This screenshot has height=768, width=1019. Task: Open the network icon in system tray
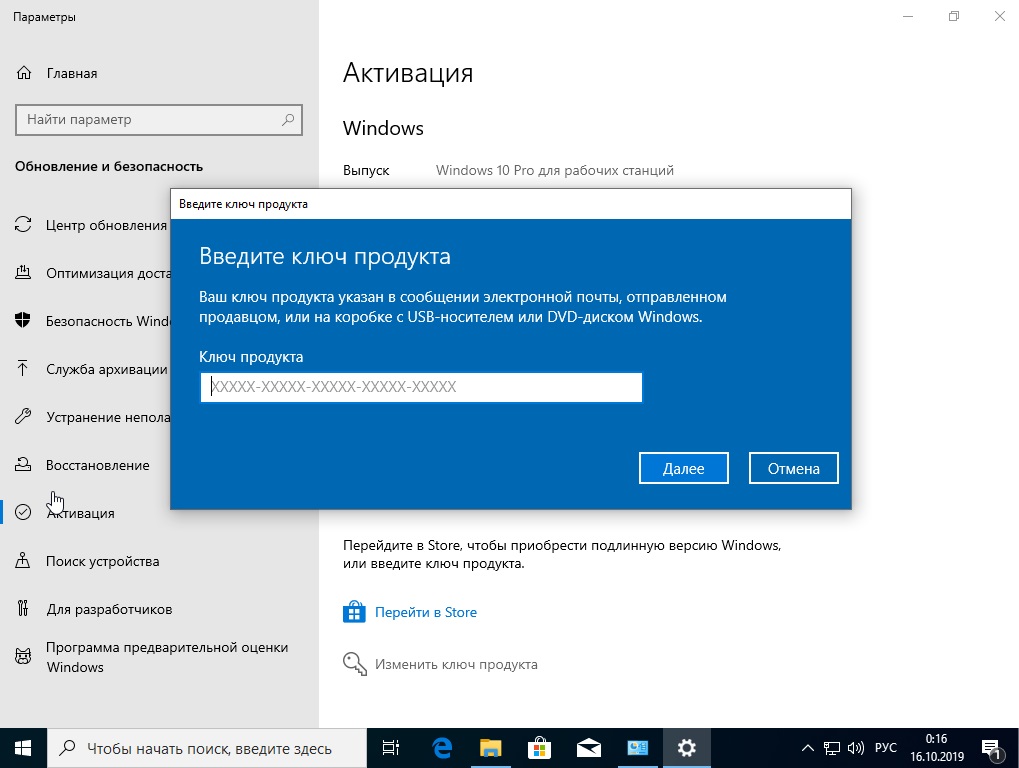coord(832,749)
